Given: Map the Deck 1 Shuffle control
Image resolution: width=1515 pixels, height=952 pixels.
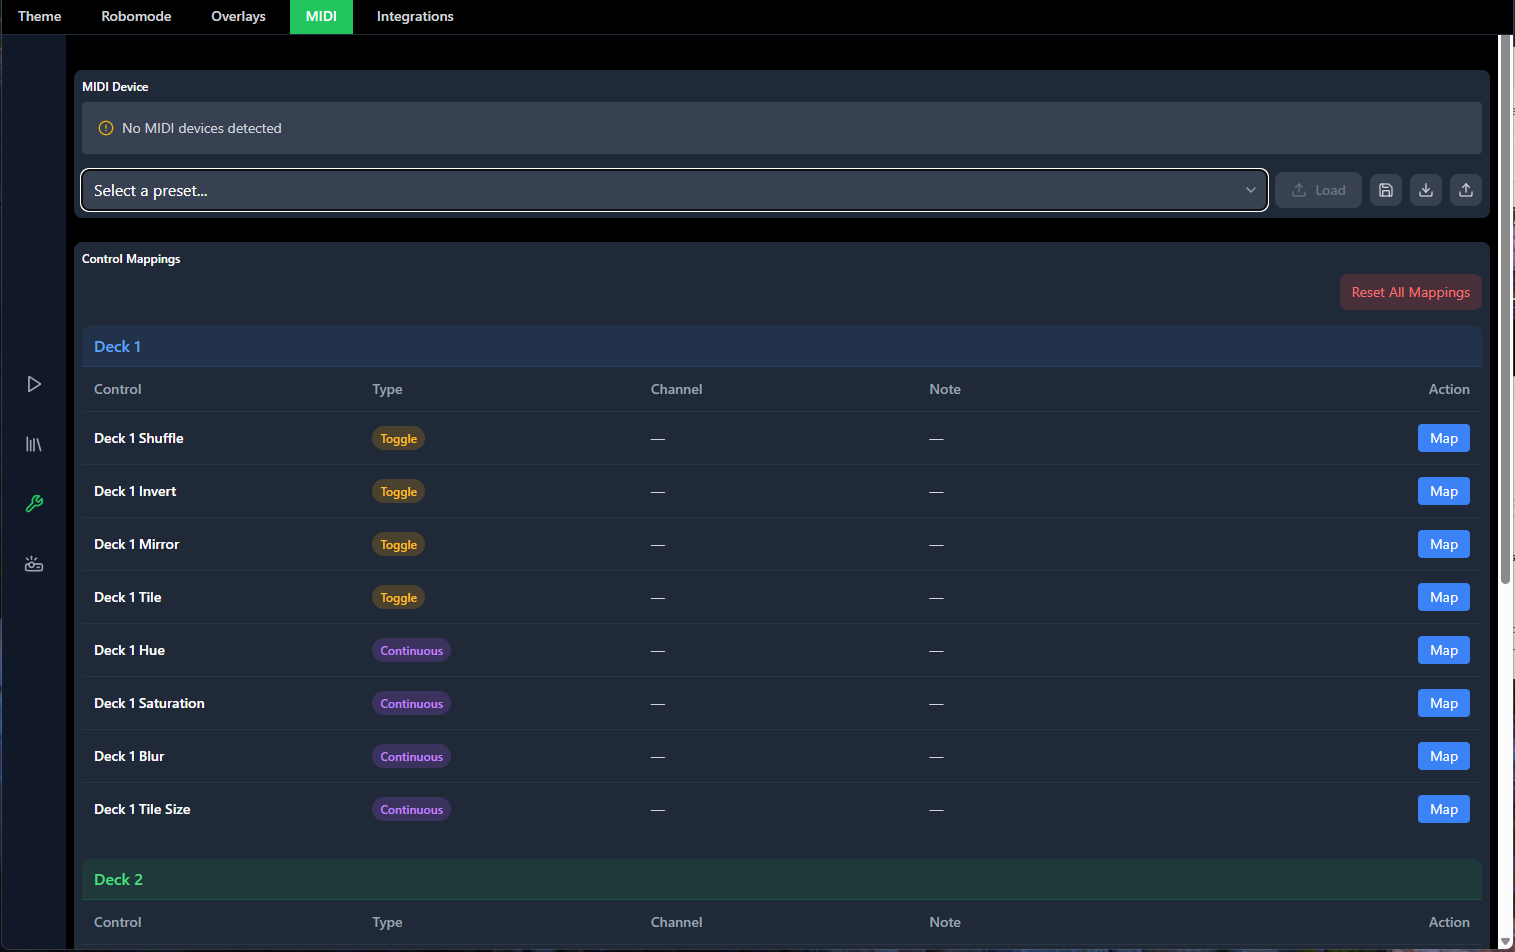Looking at the screenshot, I should (1443, 438).
